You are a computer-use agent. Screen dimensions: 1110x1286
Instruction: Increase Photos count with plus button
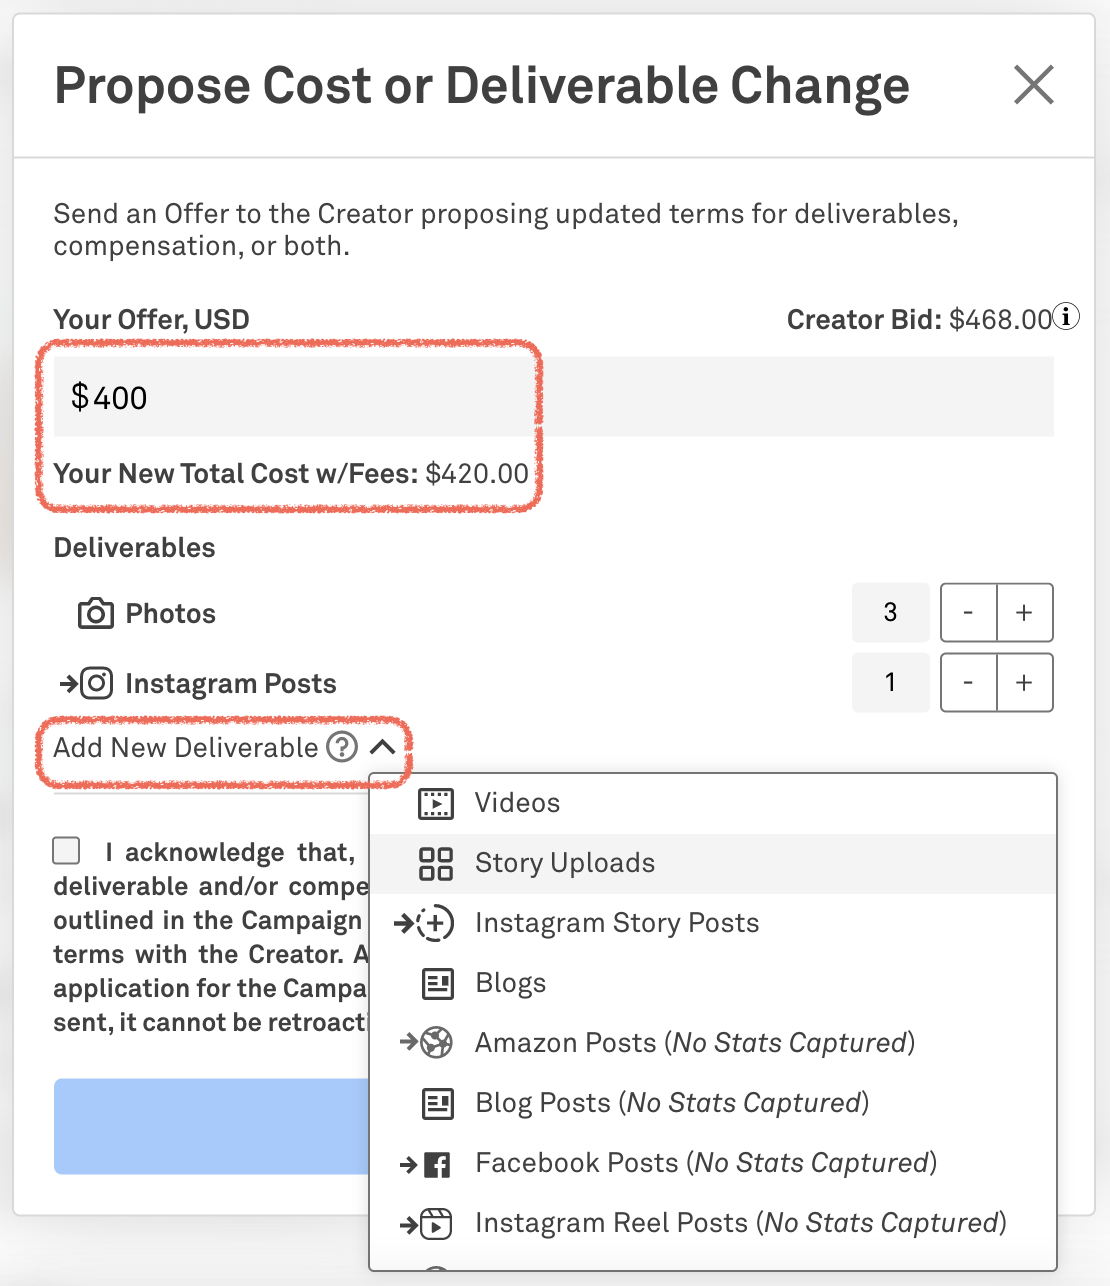(1024, 613)
